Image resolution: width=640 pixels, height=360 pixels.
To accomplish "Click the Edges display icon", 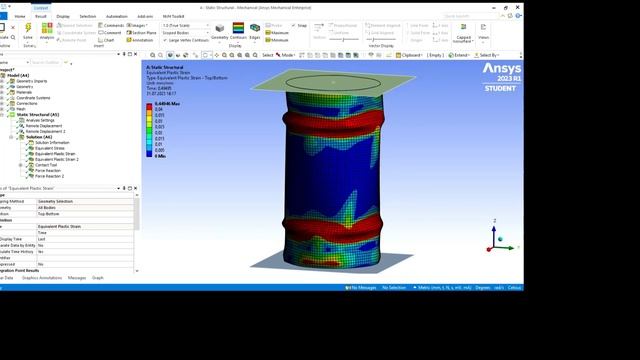I will pyautogui.click(x=255, y=28).
